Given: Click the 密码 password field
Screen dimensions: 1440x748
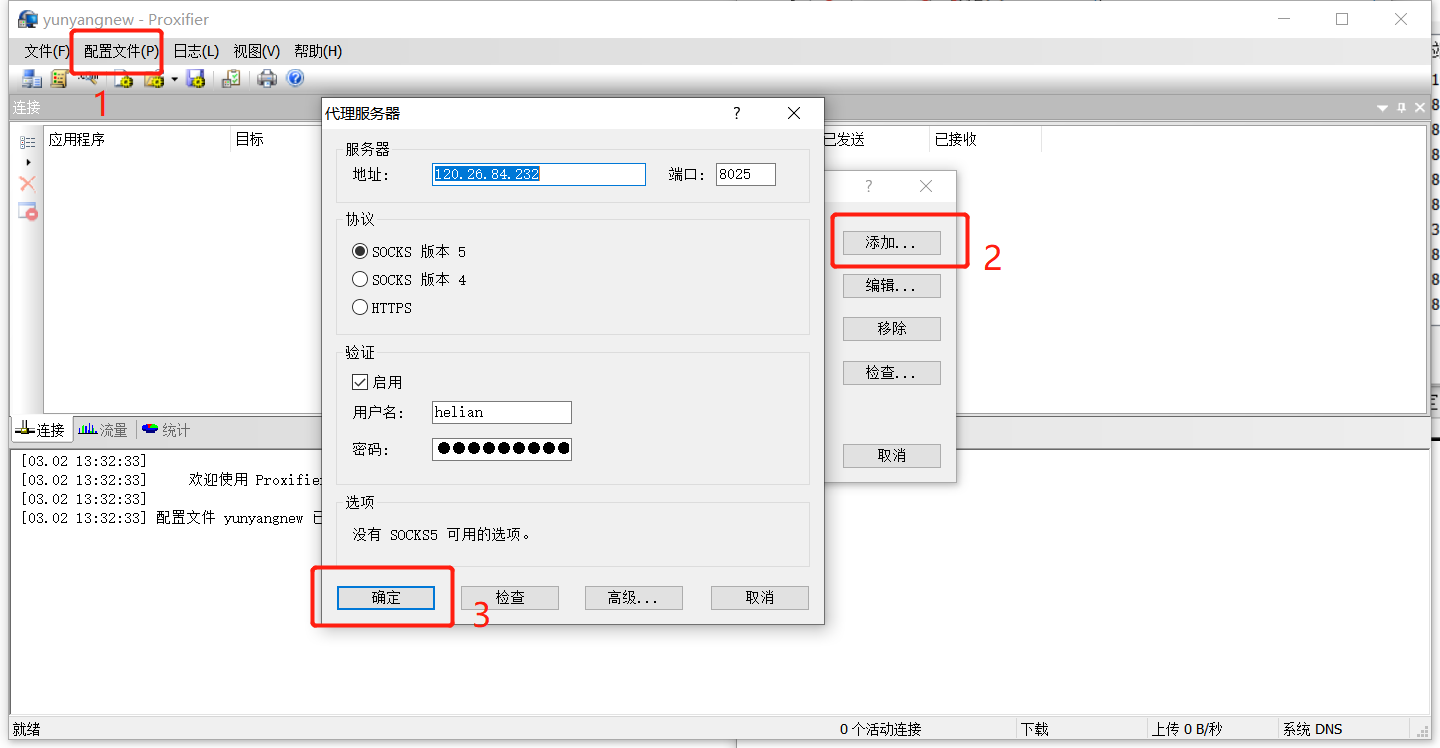Looking at the screenshot, I should (x=502, y=449).
